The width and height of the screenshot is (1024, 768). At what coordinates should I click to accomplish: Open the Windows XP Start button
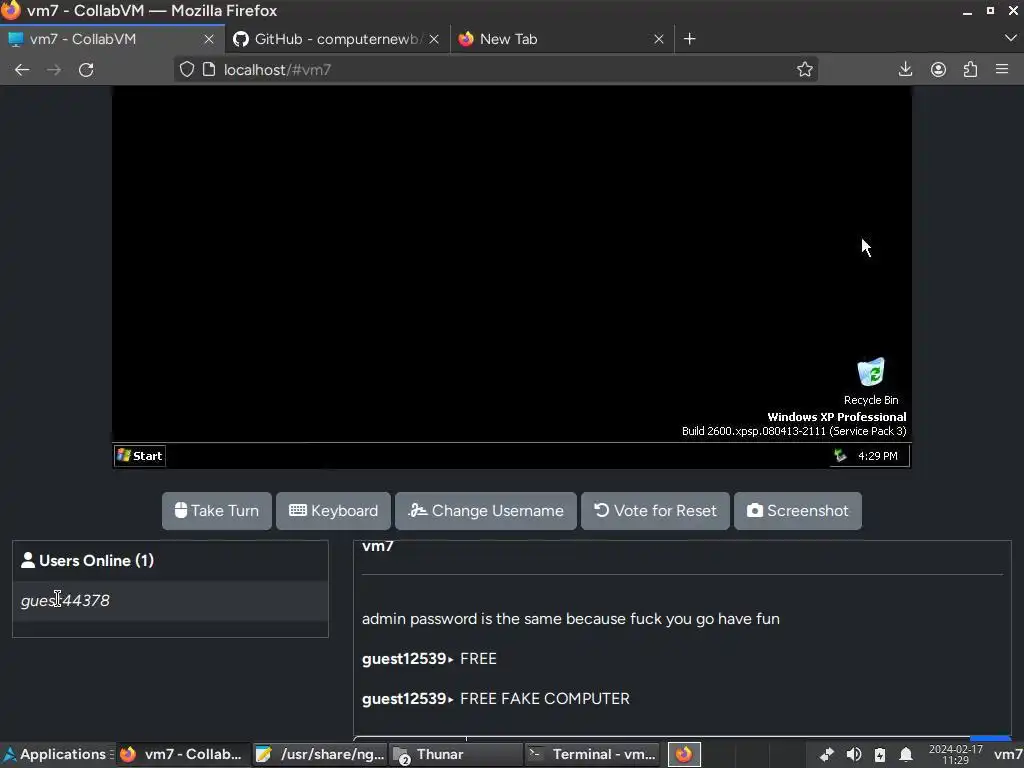tap(140, 456)
